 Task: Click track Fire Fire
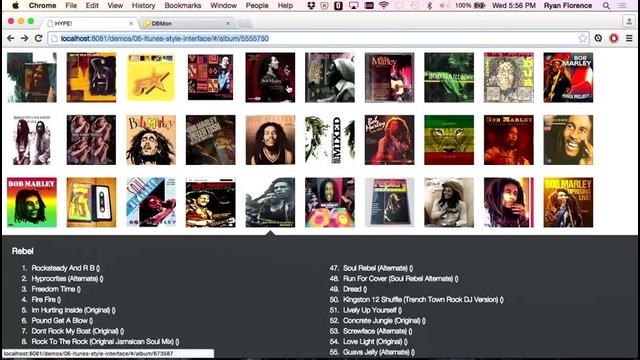pyautogui.click(x=46, y=300)
